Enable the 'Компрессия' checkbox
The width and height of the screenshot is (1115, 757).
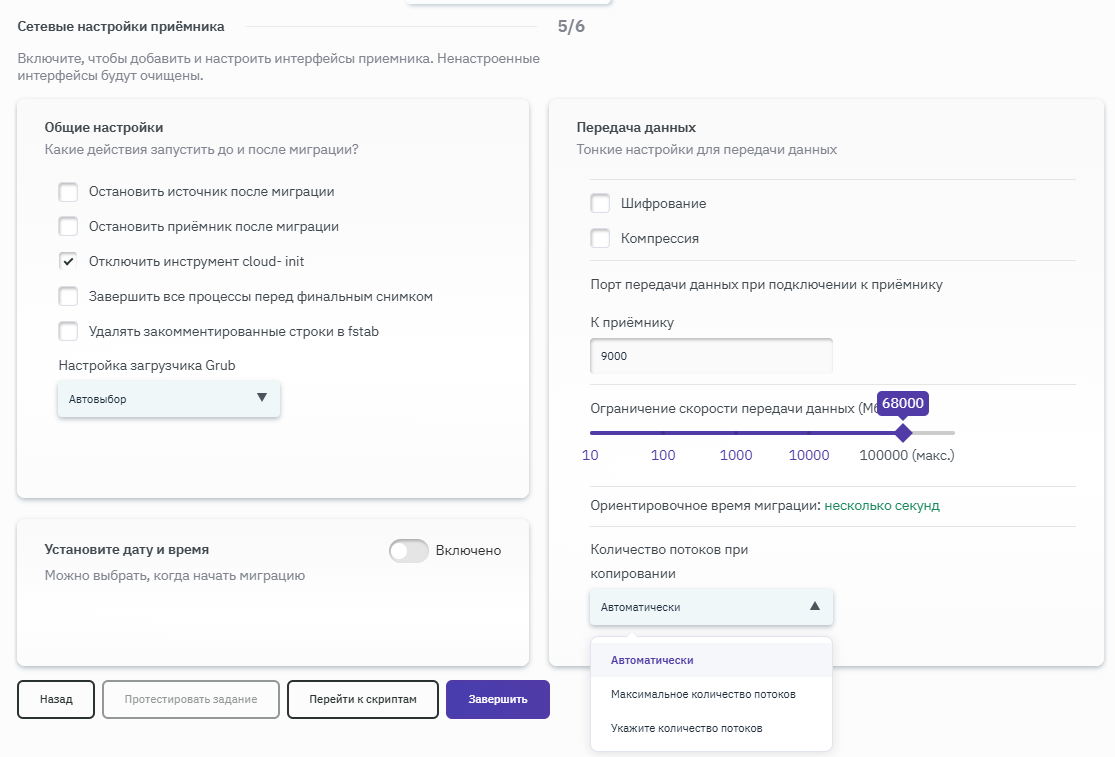pyautogui.click(x=600, y=239)
